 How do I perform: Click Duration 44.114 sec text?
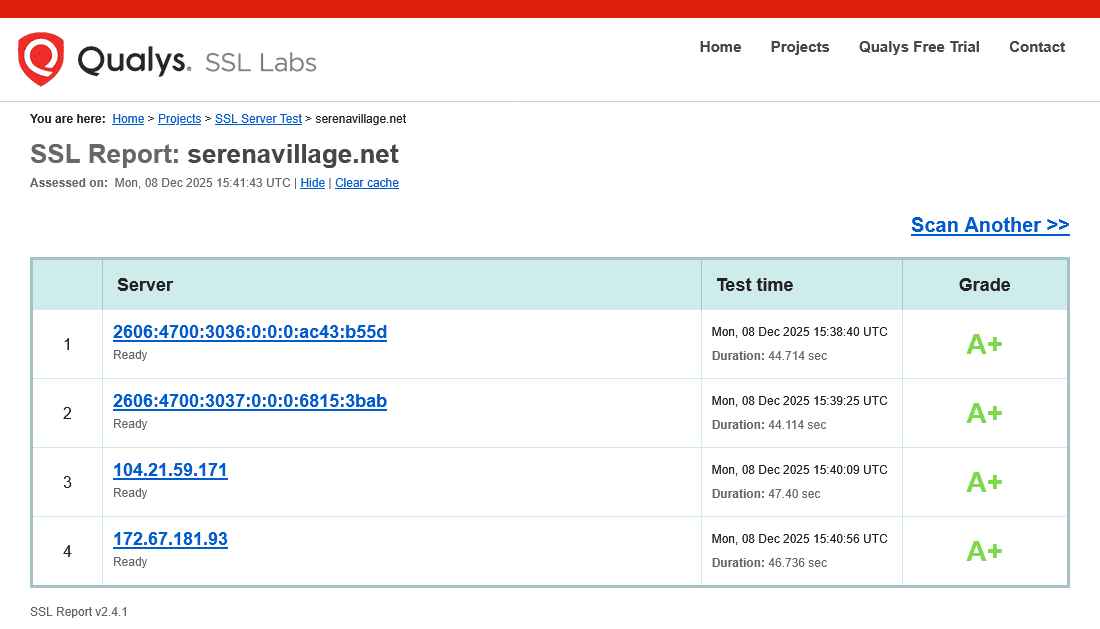769,425
